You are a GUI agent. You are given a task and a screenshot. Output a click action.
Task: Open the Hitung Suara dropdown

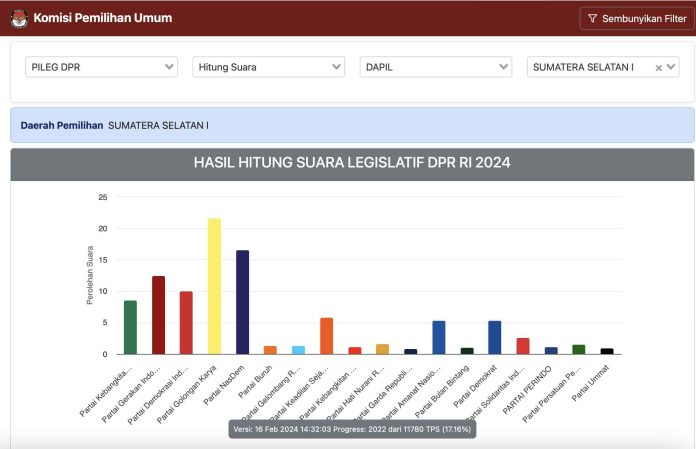(269, 67)
